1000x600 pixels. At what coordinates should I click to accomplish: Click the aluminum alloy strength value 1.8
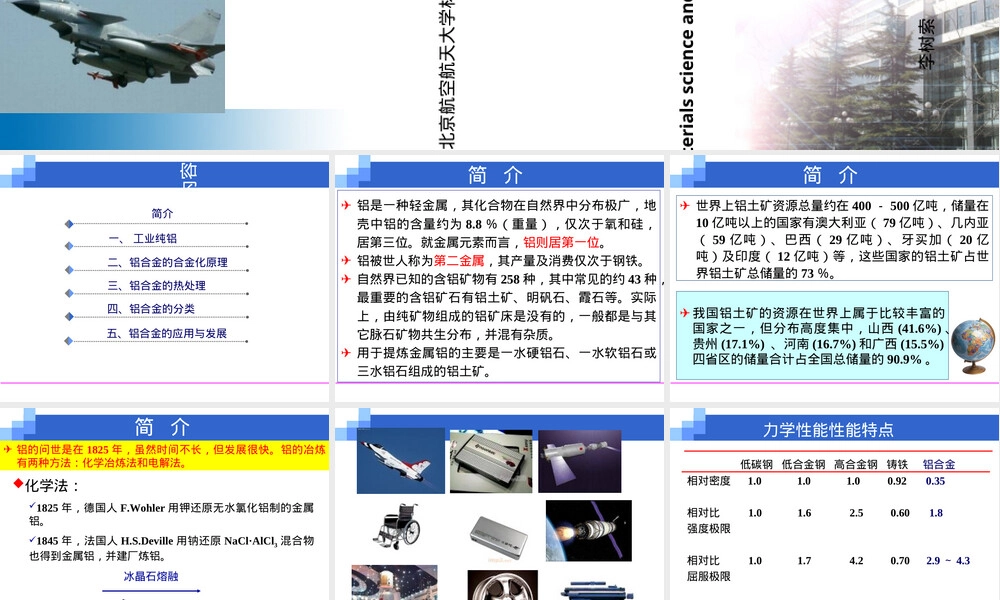point(936,513)
